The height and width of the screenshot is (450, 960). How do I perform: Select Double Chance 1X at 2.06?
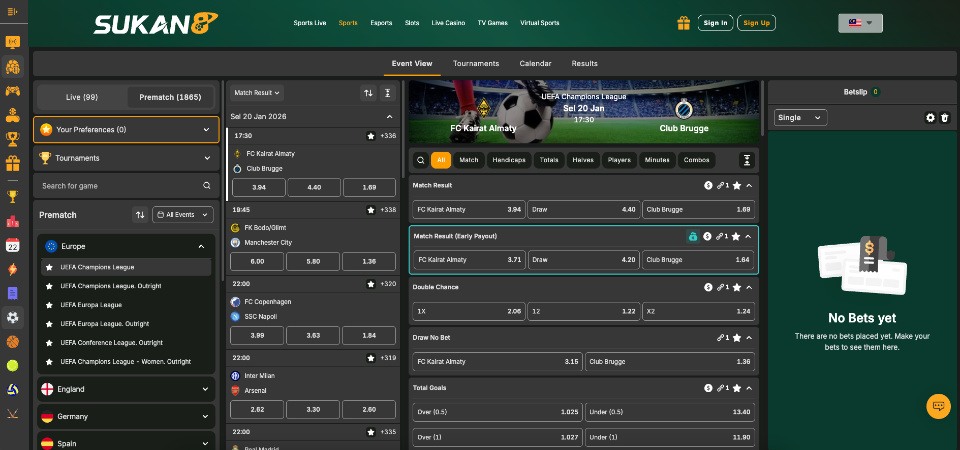tap(468, 312)
